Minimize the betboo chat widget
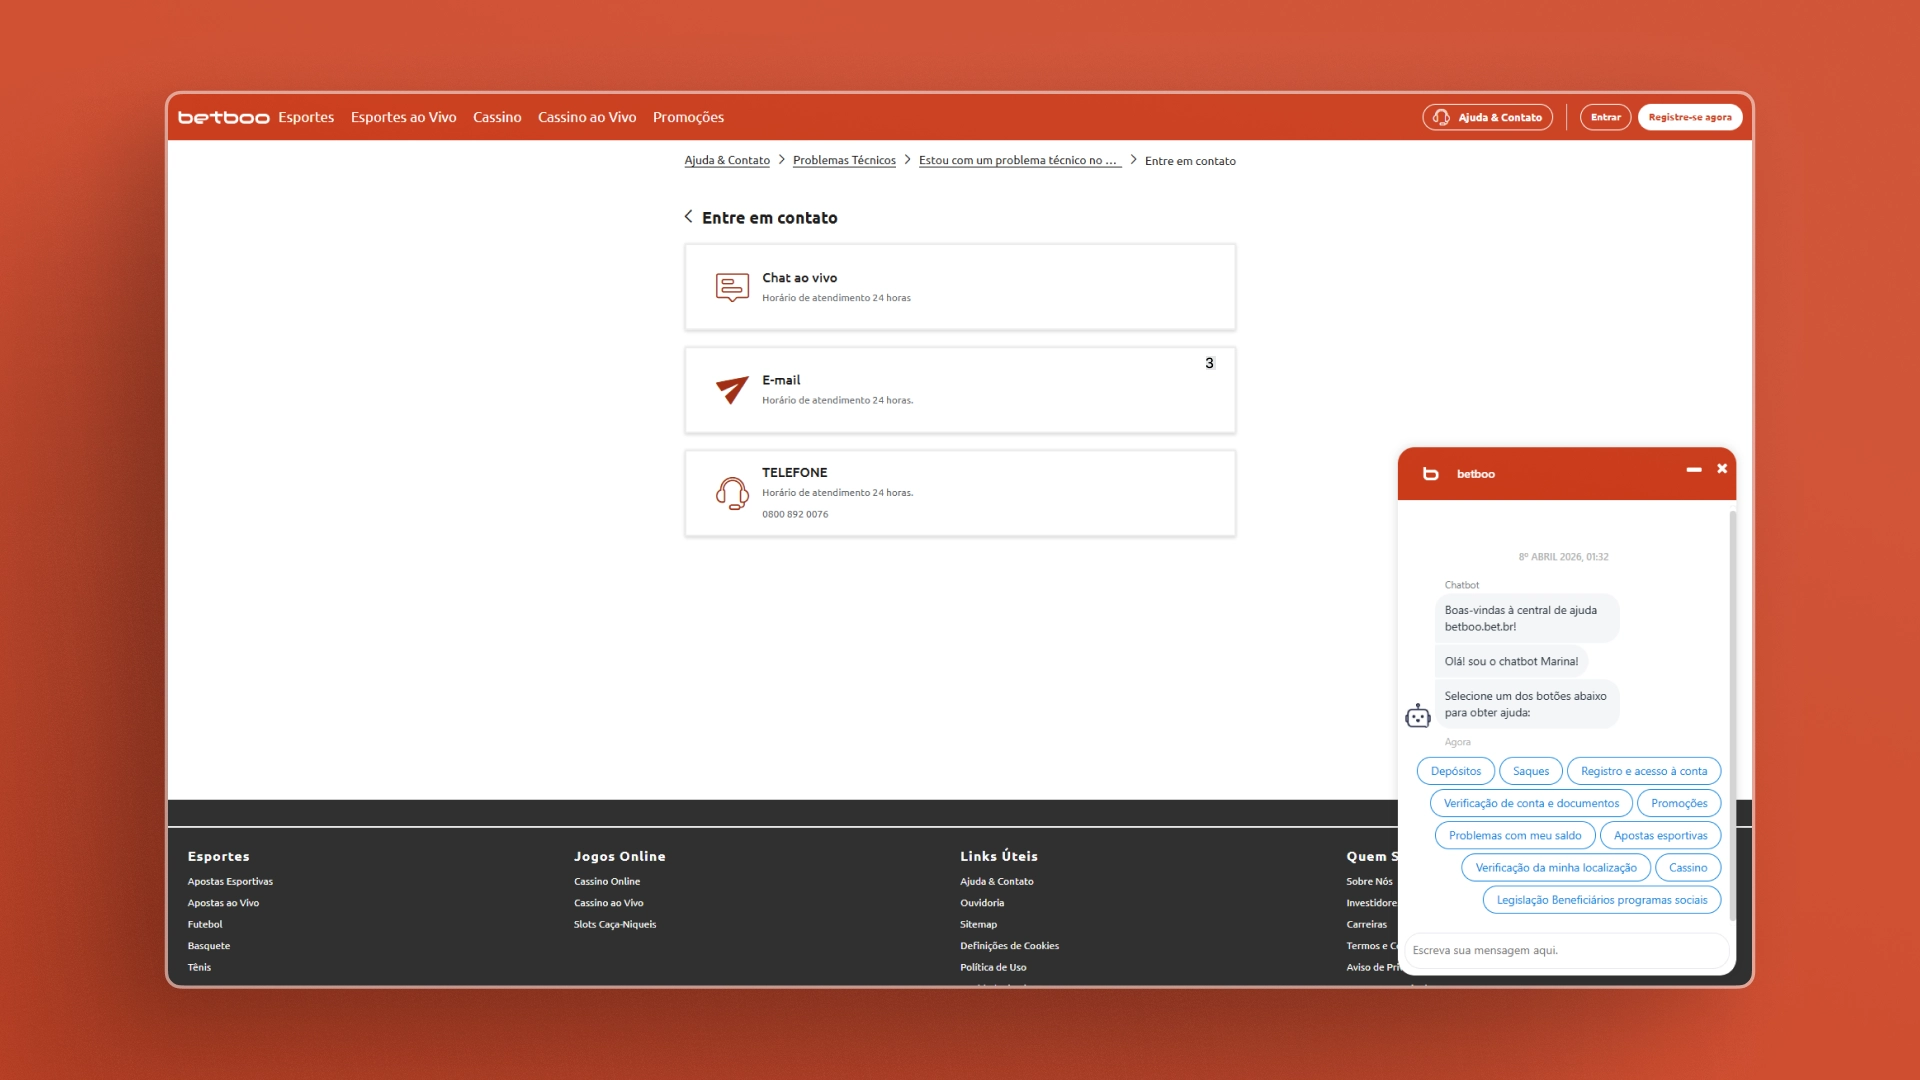This screenshot has height=1080, width=1920. pos(1694,469)
